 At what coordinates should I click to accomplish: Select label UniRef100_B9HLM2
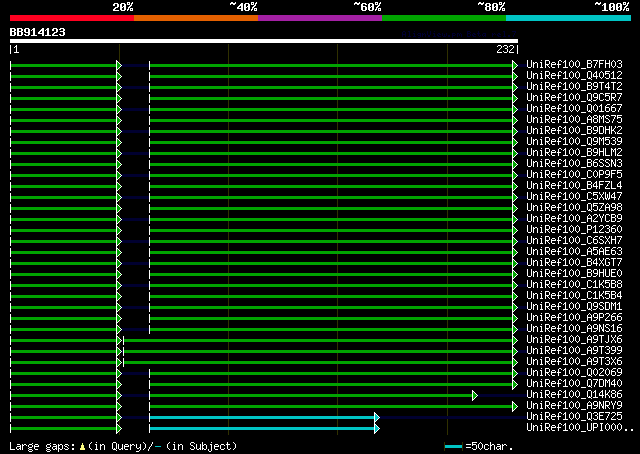click(574, 152)
